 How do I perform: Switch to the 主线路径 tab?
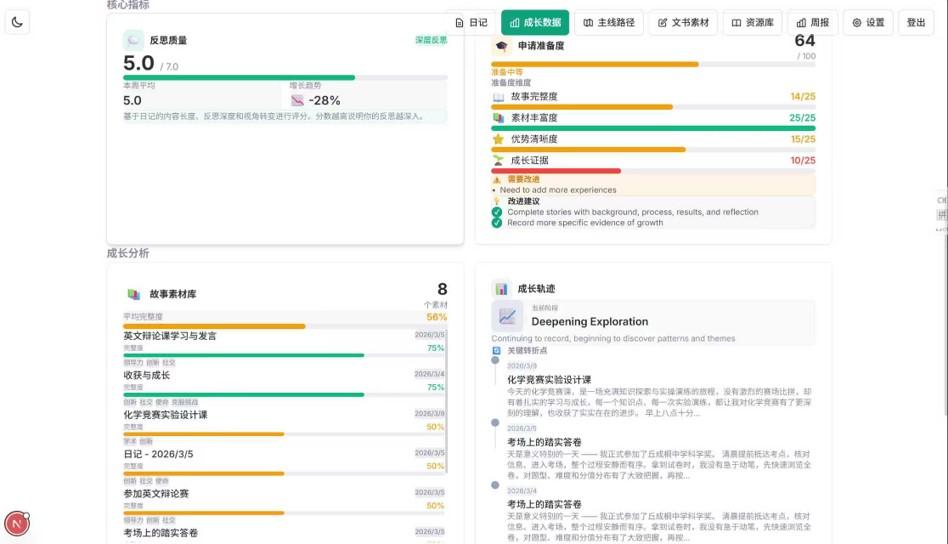pyautogui.click(x=609, y=22)
